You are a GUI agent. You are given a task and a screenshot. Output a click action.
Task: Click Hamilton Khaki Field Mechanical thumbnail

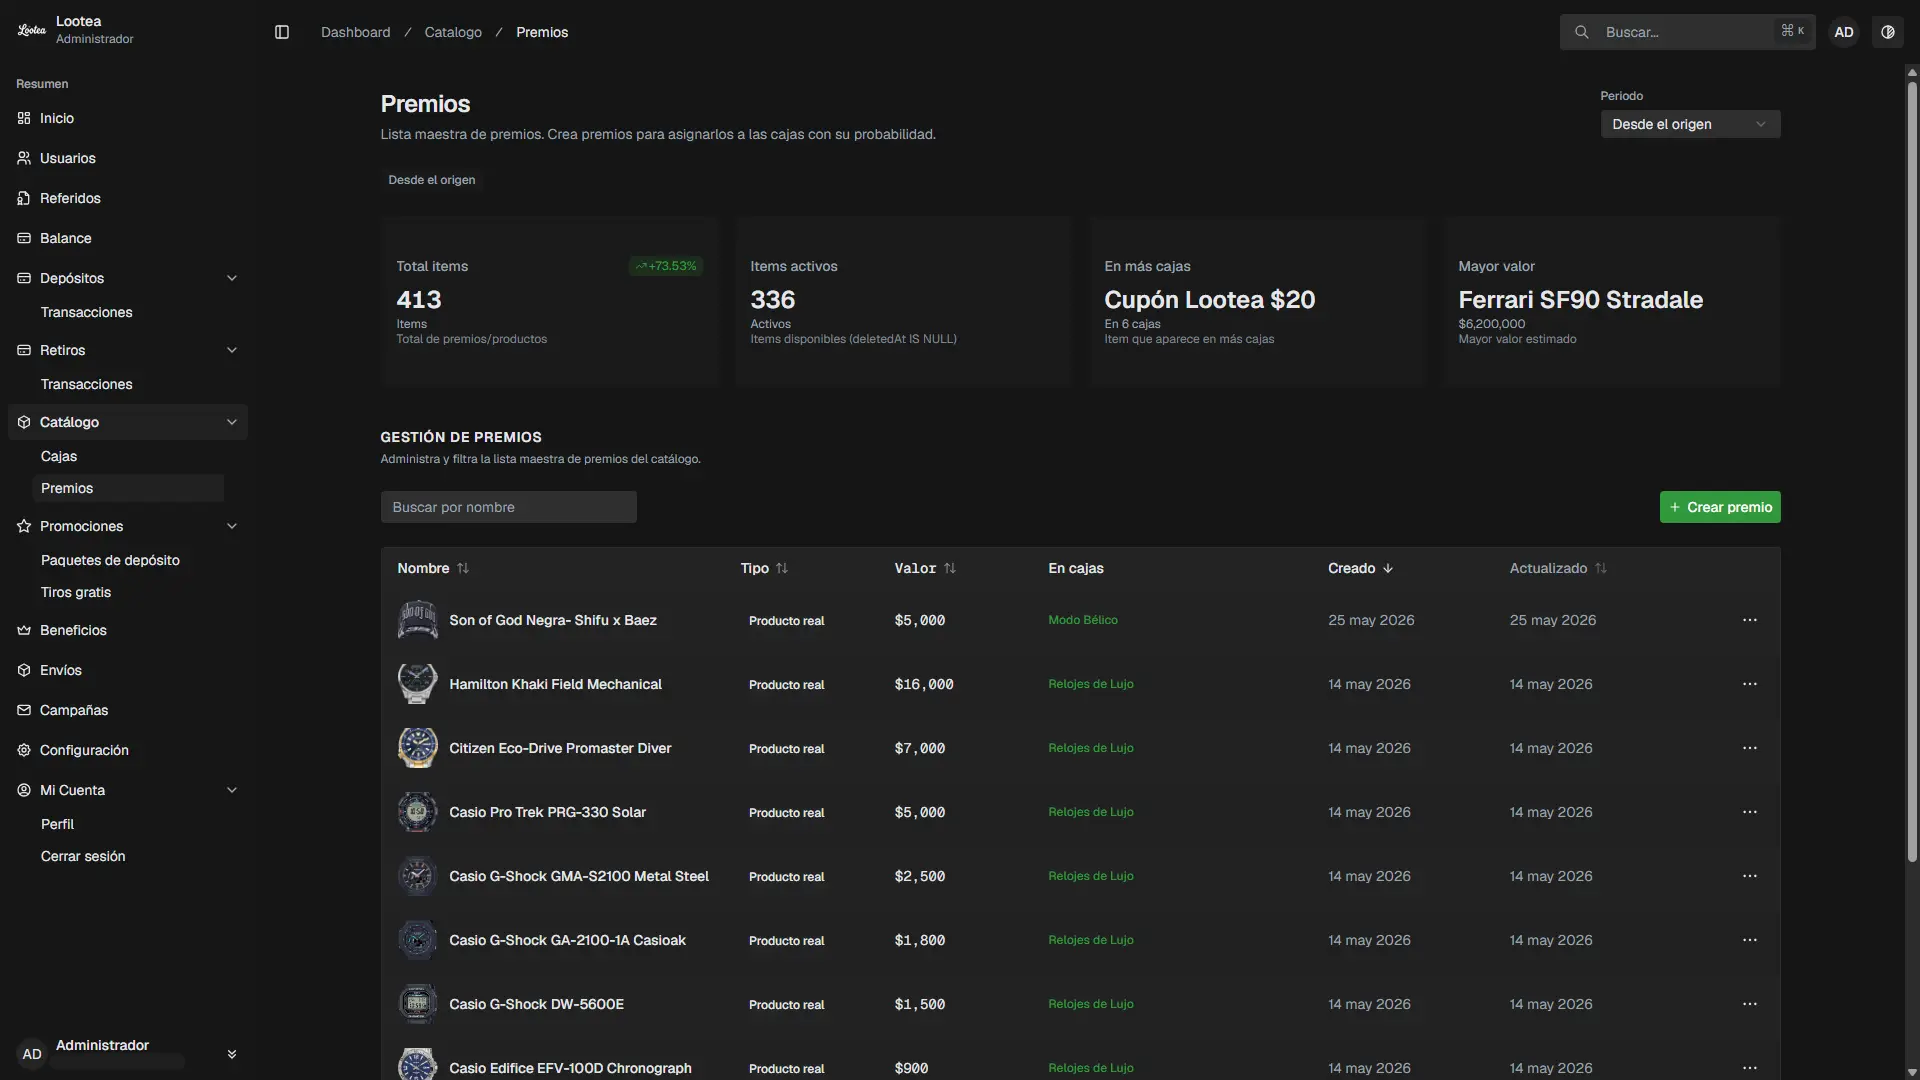pos(417,684)
